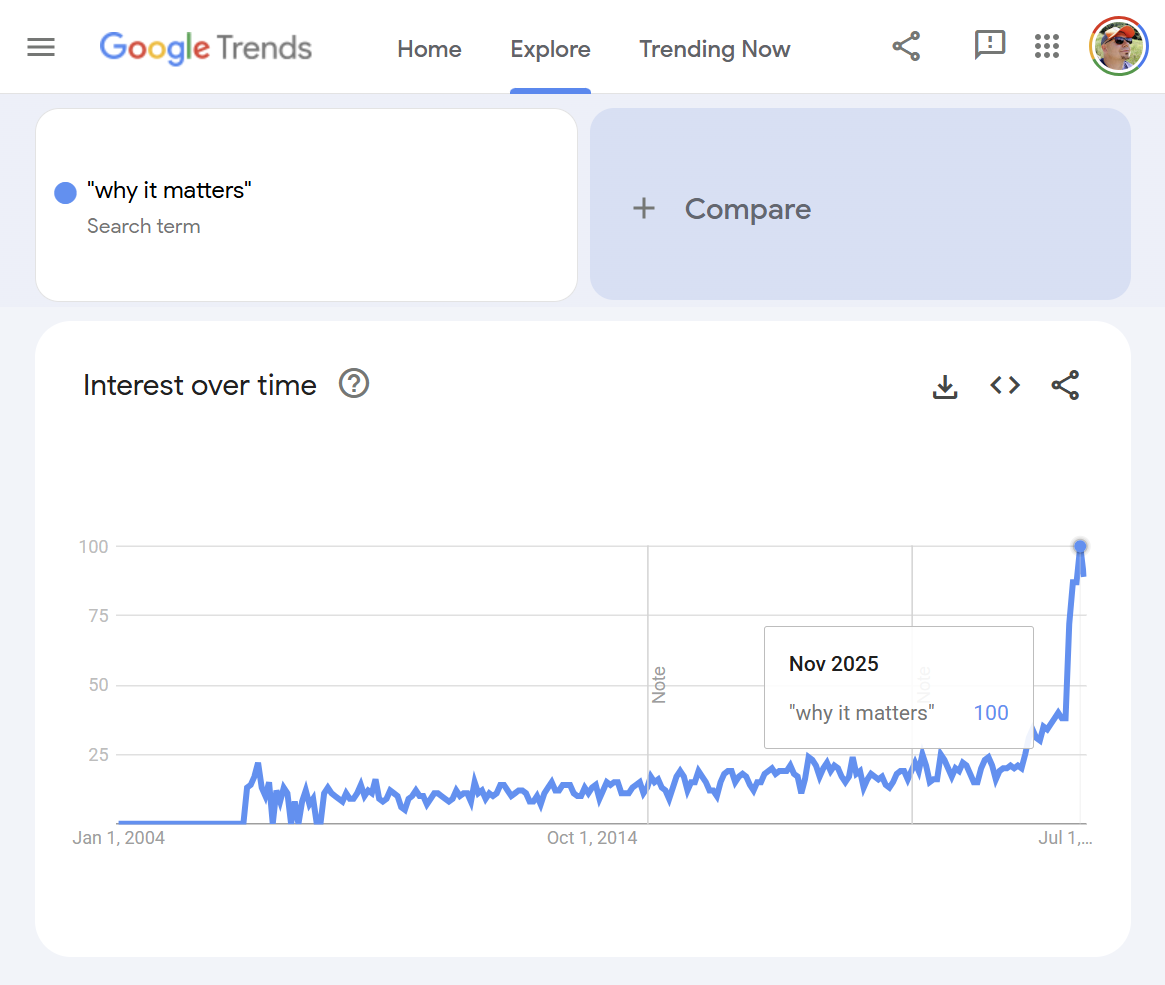Go to the Home tab
1165x985 pixels.
tap(429, 49)
